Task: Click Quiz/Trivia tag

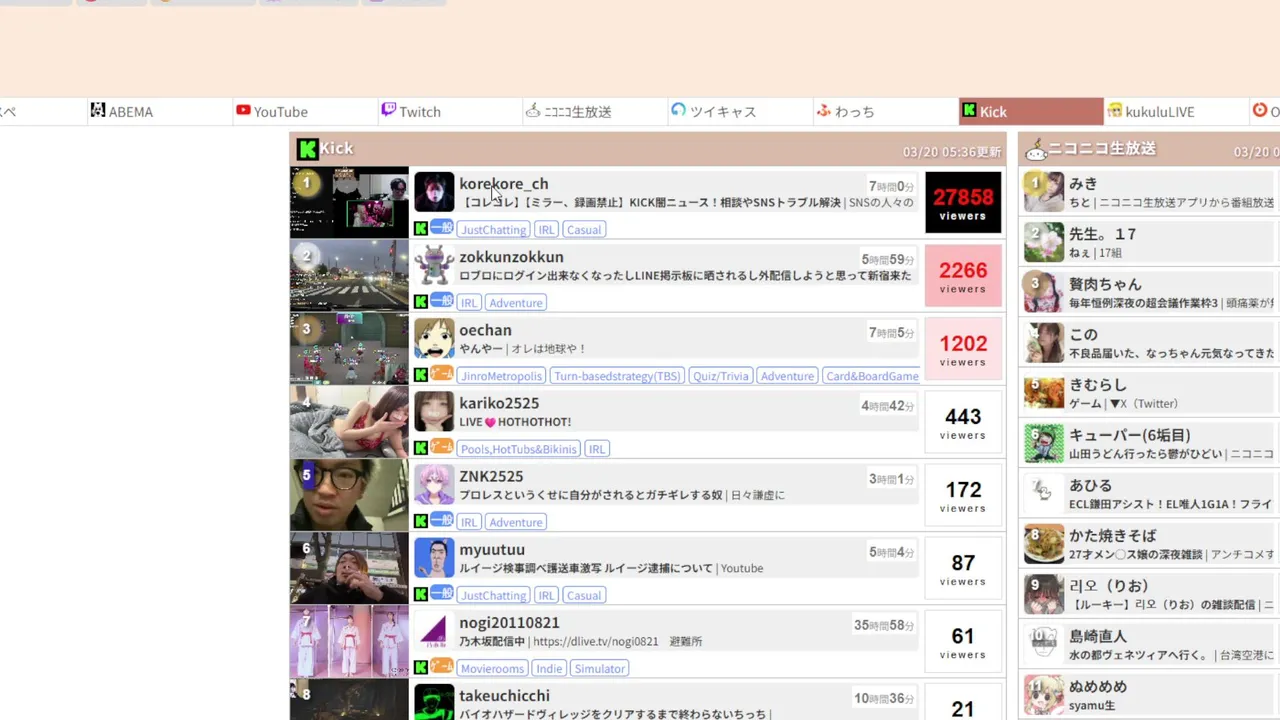Action: pyautogui.click(x=720, y=376)
